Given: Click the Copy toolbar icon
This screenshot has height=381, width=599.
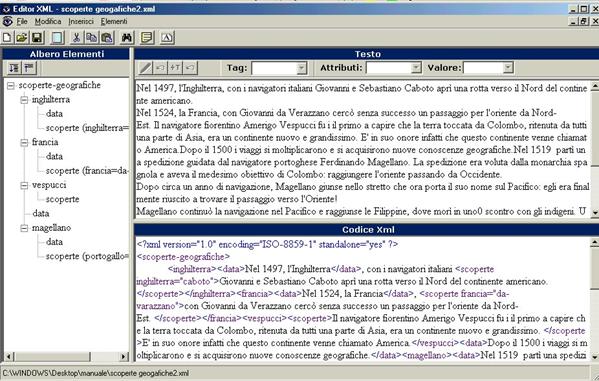Looking at the screenshot, I should 91,37.
